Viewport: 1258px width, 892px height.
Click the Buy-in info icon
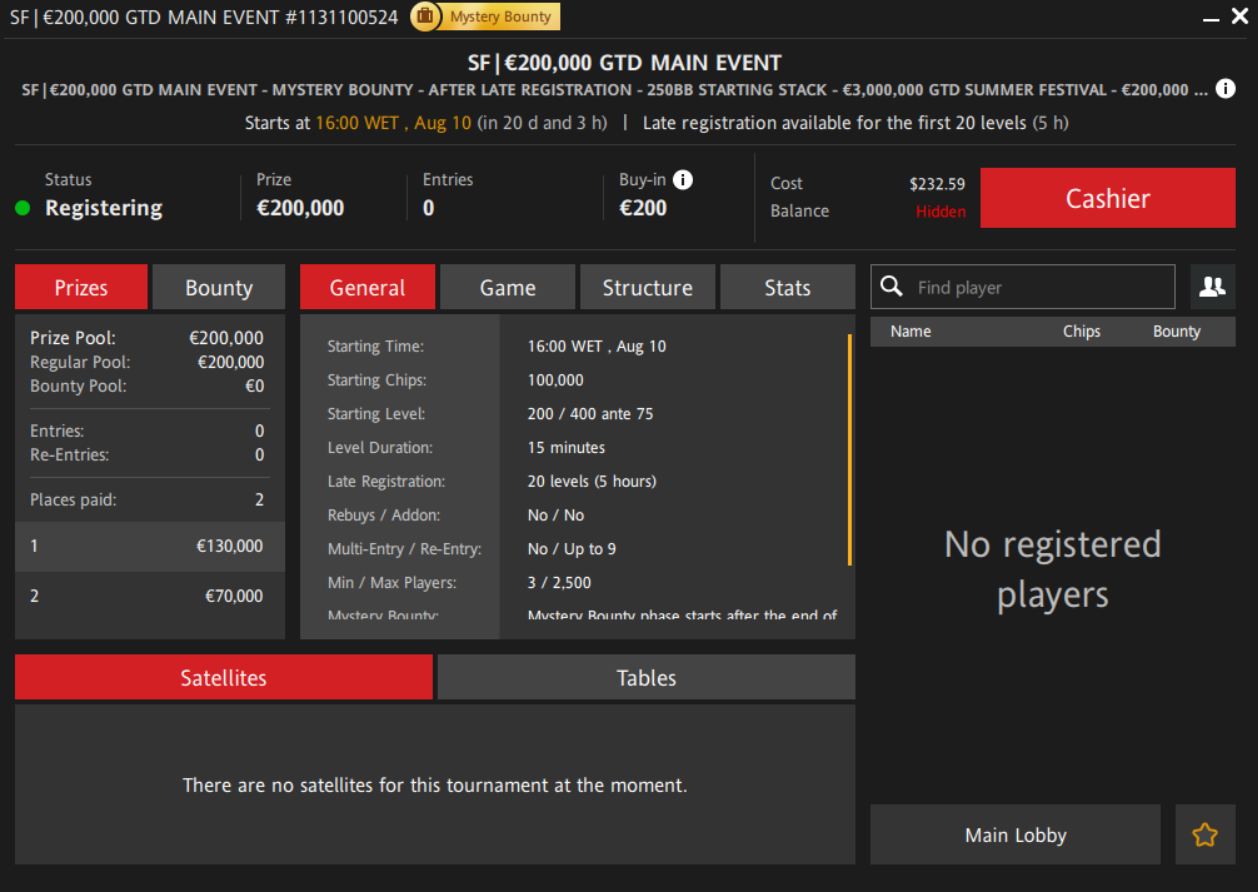pyautogui.click(x=683, y=180)
